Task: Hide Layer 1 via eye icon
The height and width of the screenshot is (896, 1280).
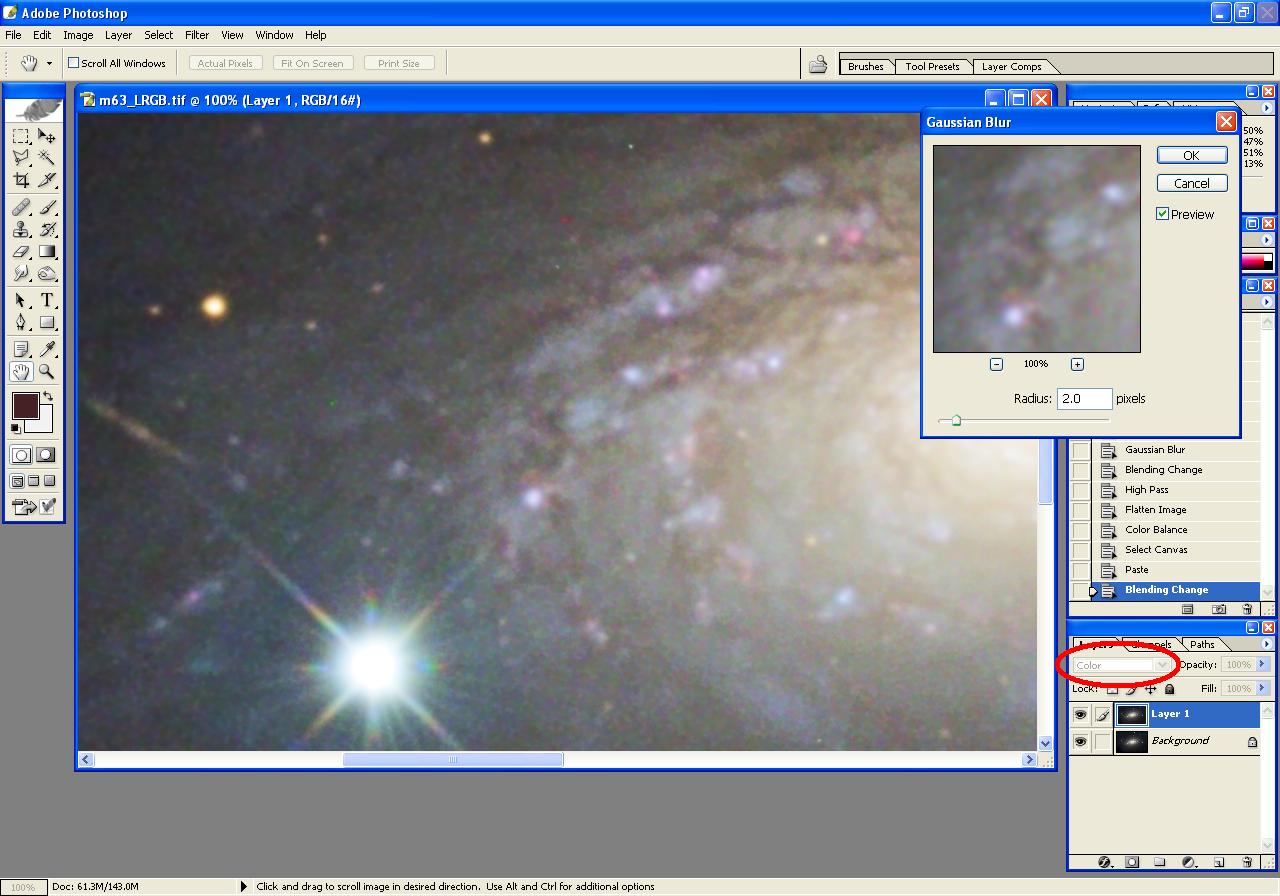Action: 1080,715
